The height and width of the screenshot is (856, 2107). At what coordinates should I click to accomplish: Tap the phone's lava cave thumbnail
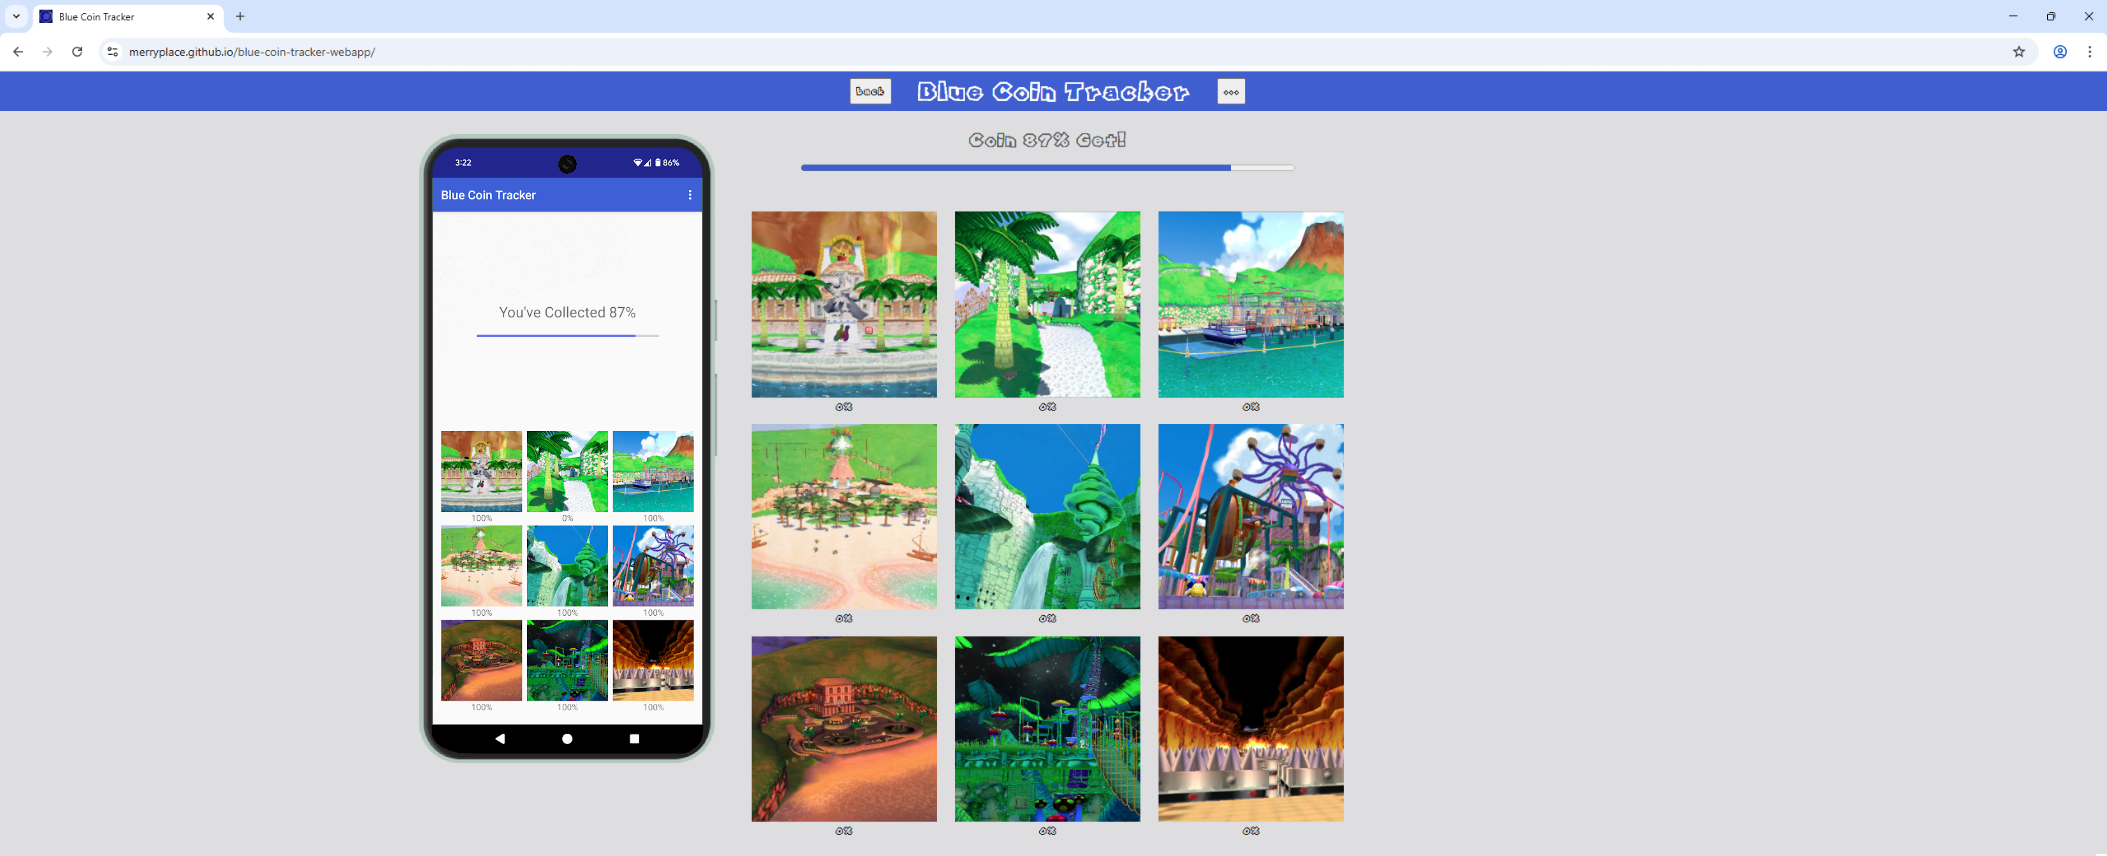tap(653, 660)
